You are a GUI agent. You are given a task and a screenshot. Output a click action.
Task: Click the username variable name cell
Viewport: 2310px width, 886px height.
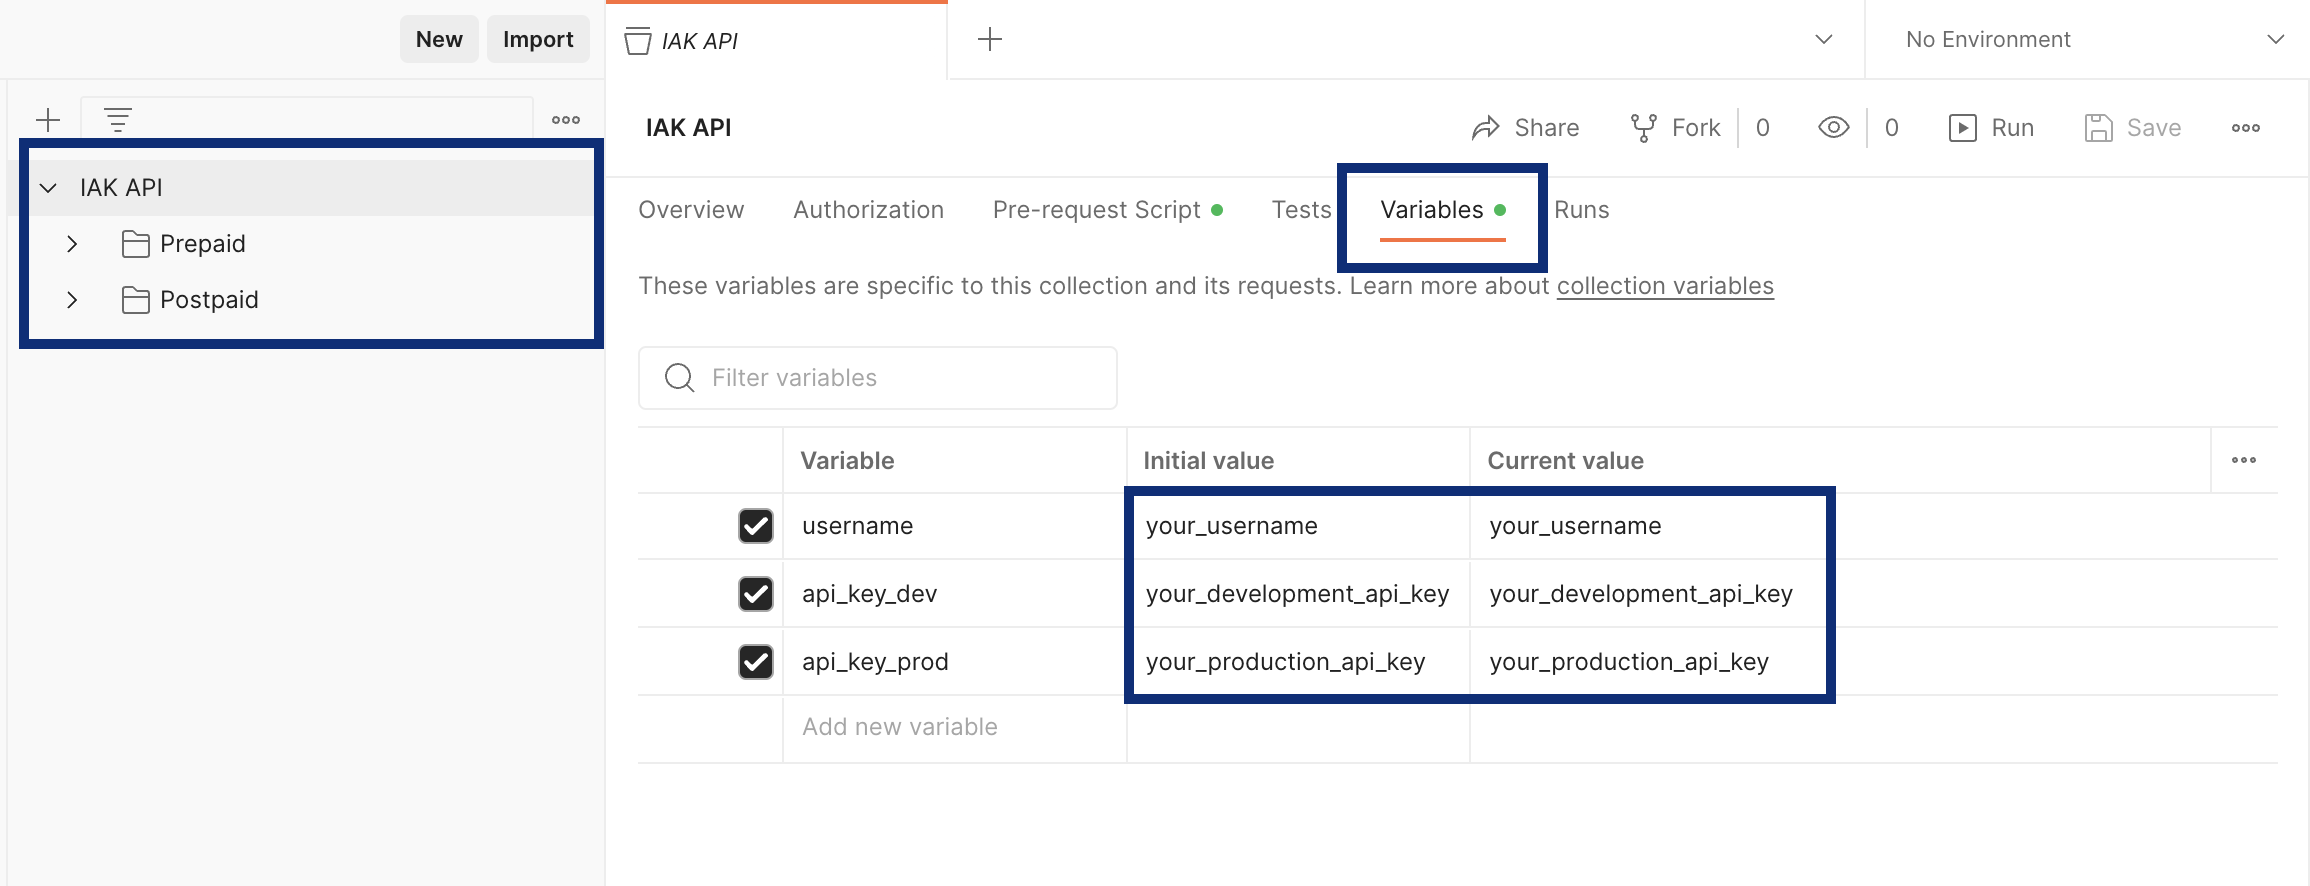(955, 526)
